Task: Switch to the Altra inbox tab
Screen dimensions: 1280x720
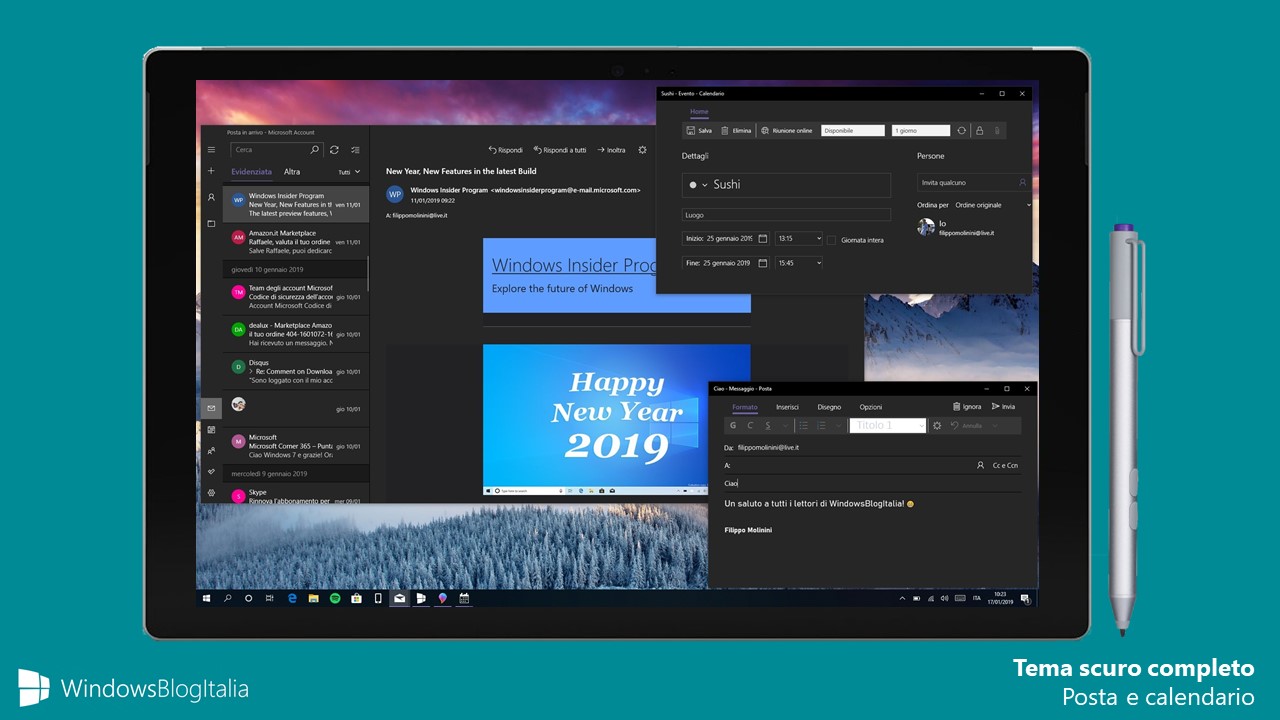Action: point(291,172)
